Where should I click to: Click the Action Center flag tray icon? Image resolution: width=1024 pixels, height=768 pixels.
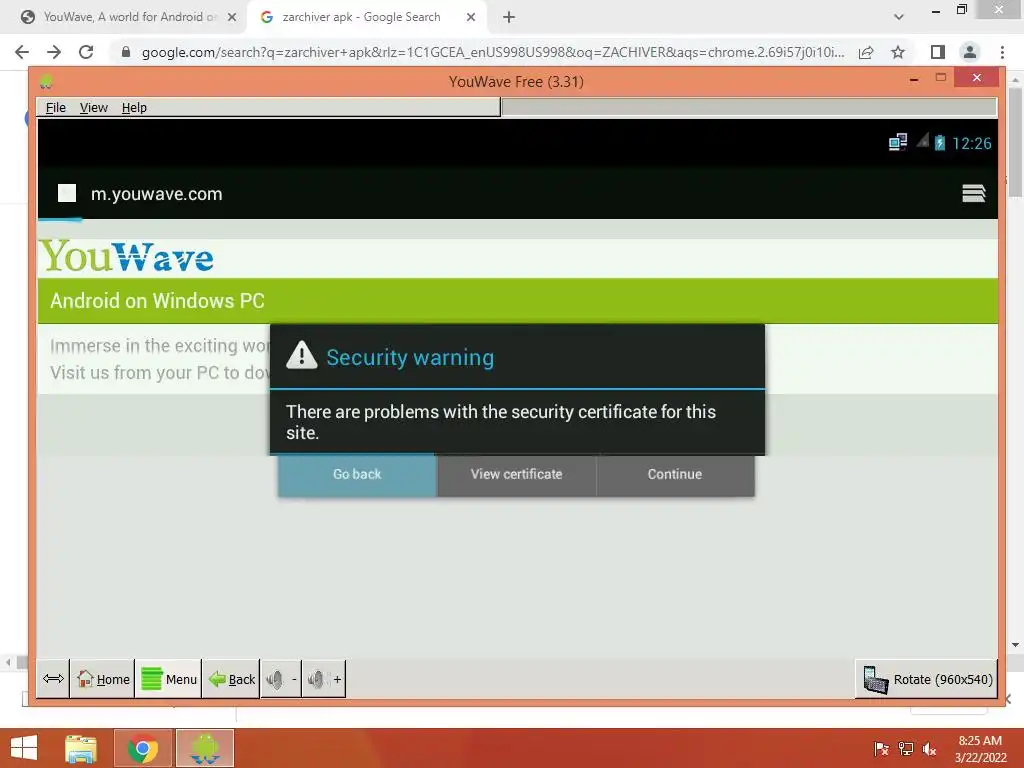point(881,749)
